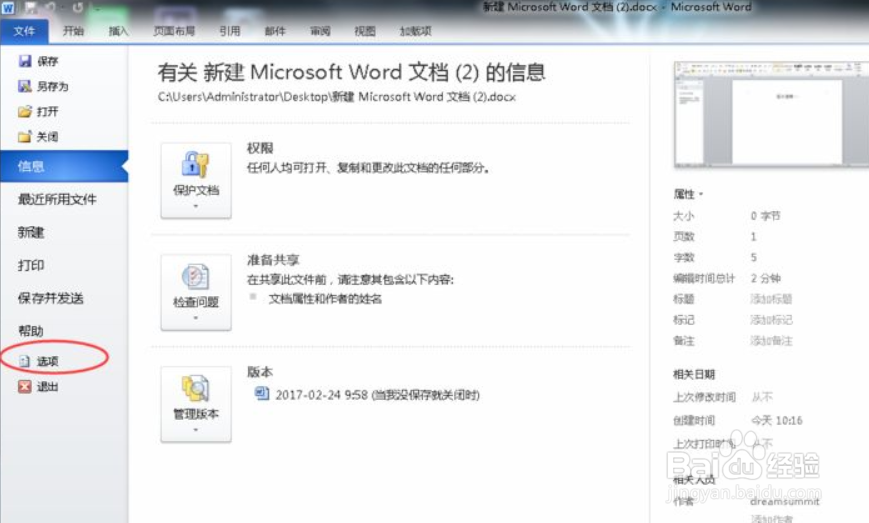Open the 保护文档 protect document dropdown
This screenshot has width=869, height=523.
click(x=196, y=181)
